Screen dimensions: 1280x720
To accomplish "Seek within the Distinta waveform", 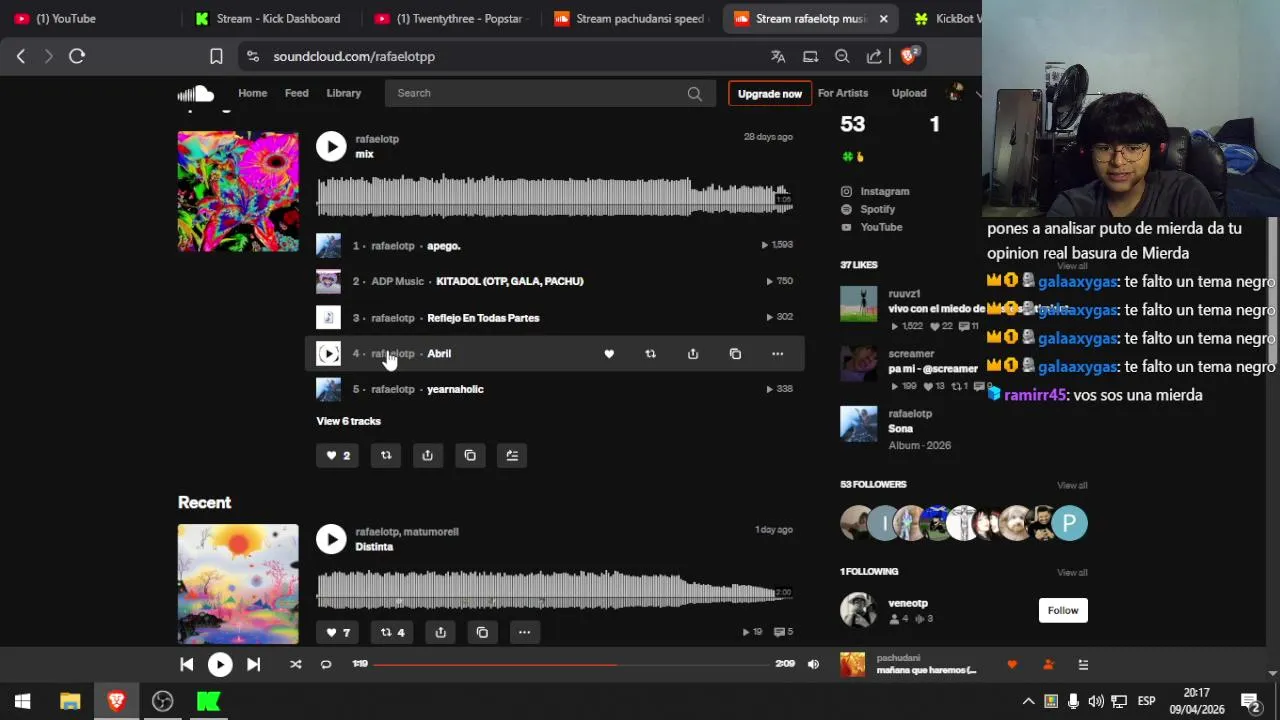I will (555, 589).
